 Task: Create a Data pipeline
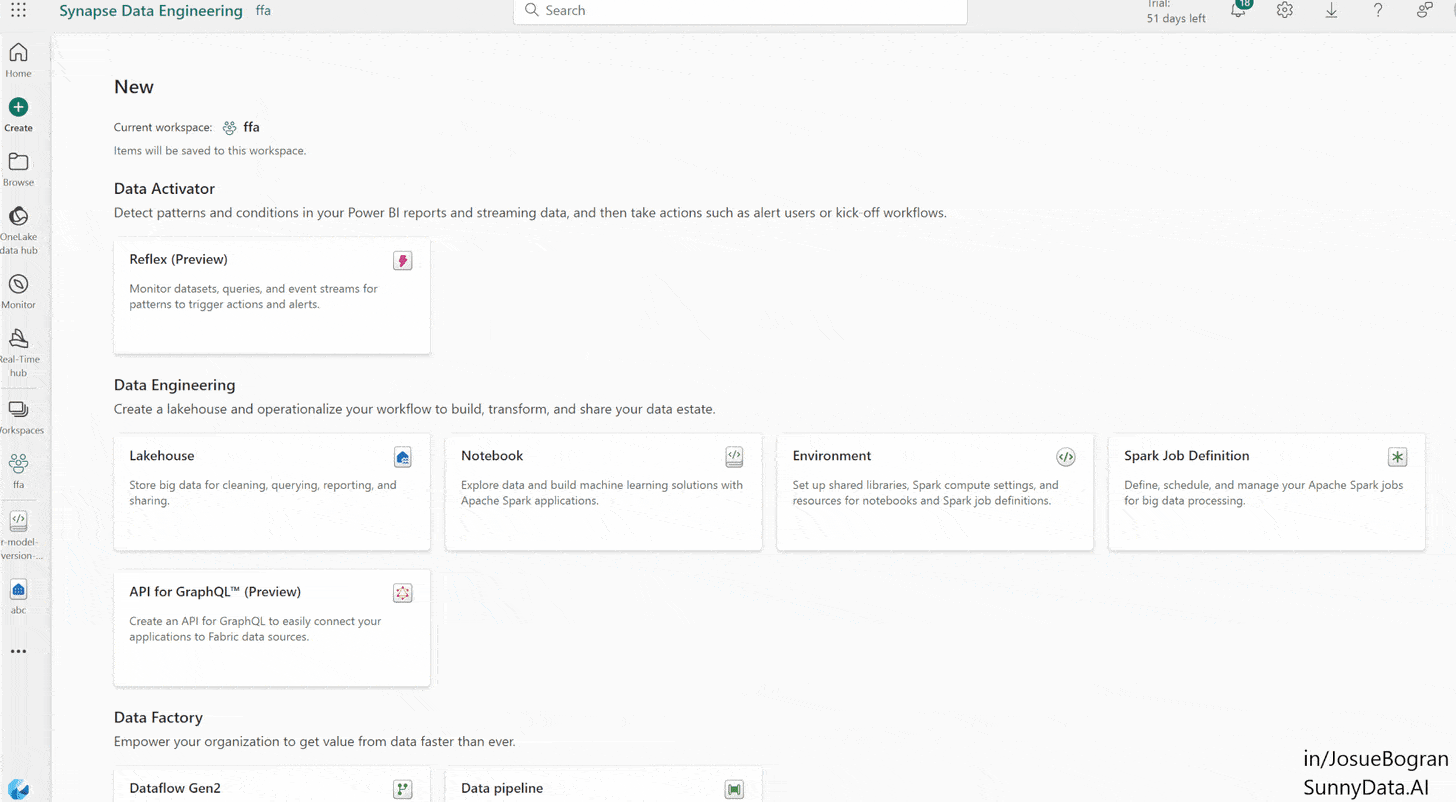[x=603, y=785]
